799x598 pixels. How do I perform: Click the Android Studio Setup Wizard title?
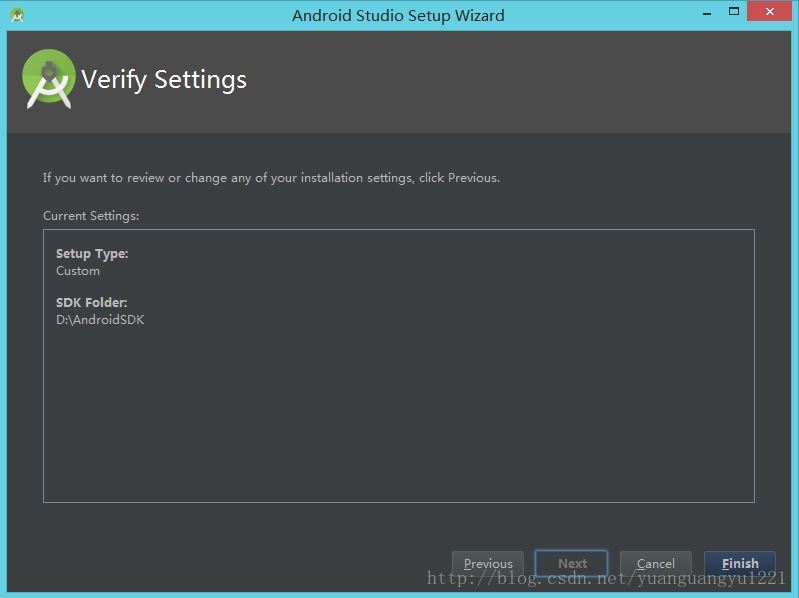click(x=398, y=15)
